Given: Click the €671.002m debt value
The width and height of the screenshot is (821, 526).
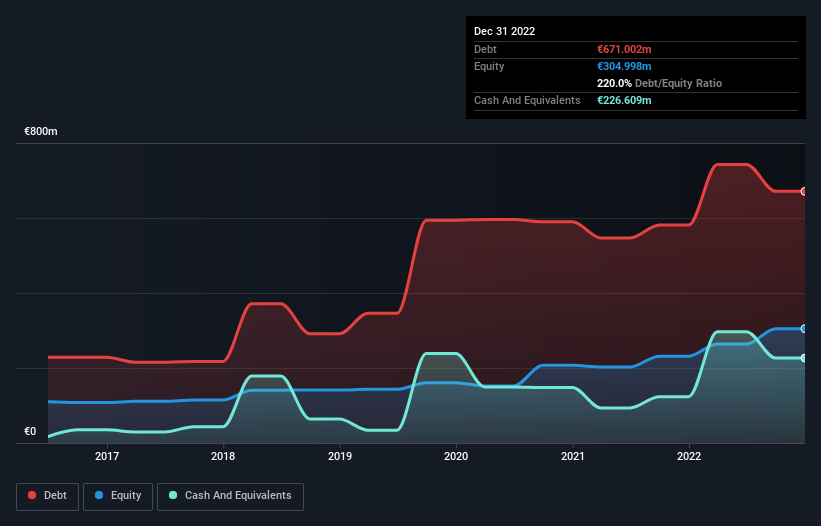Looking at the screenshot, I should pos(624,49).
